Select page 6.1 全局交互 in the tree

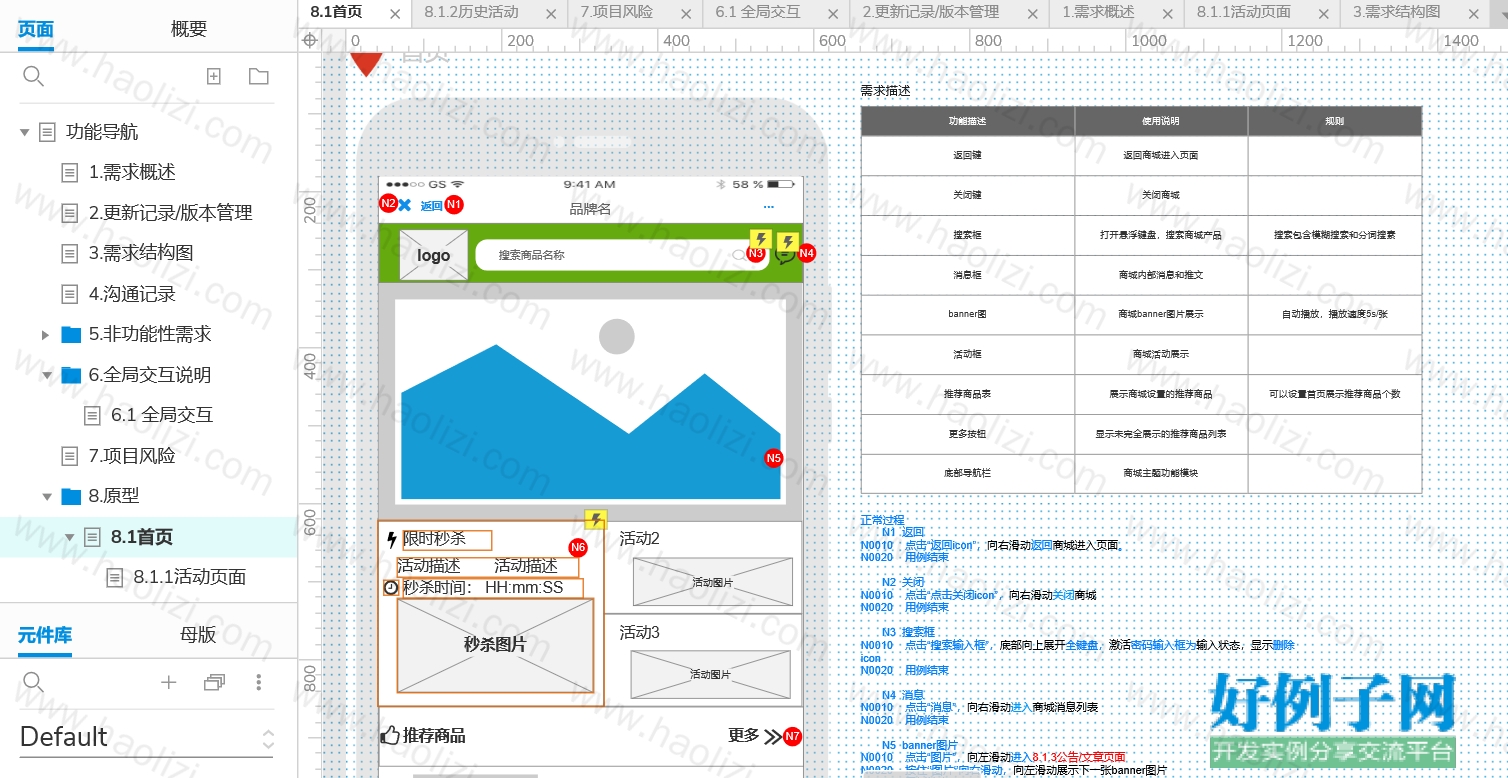point(162,415)
